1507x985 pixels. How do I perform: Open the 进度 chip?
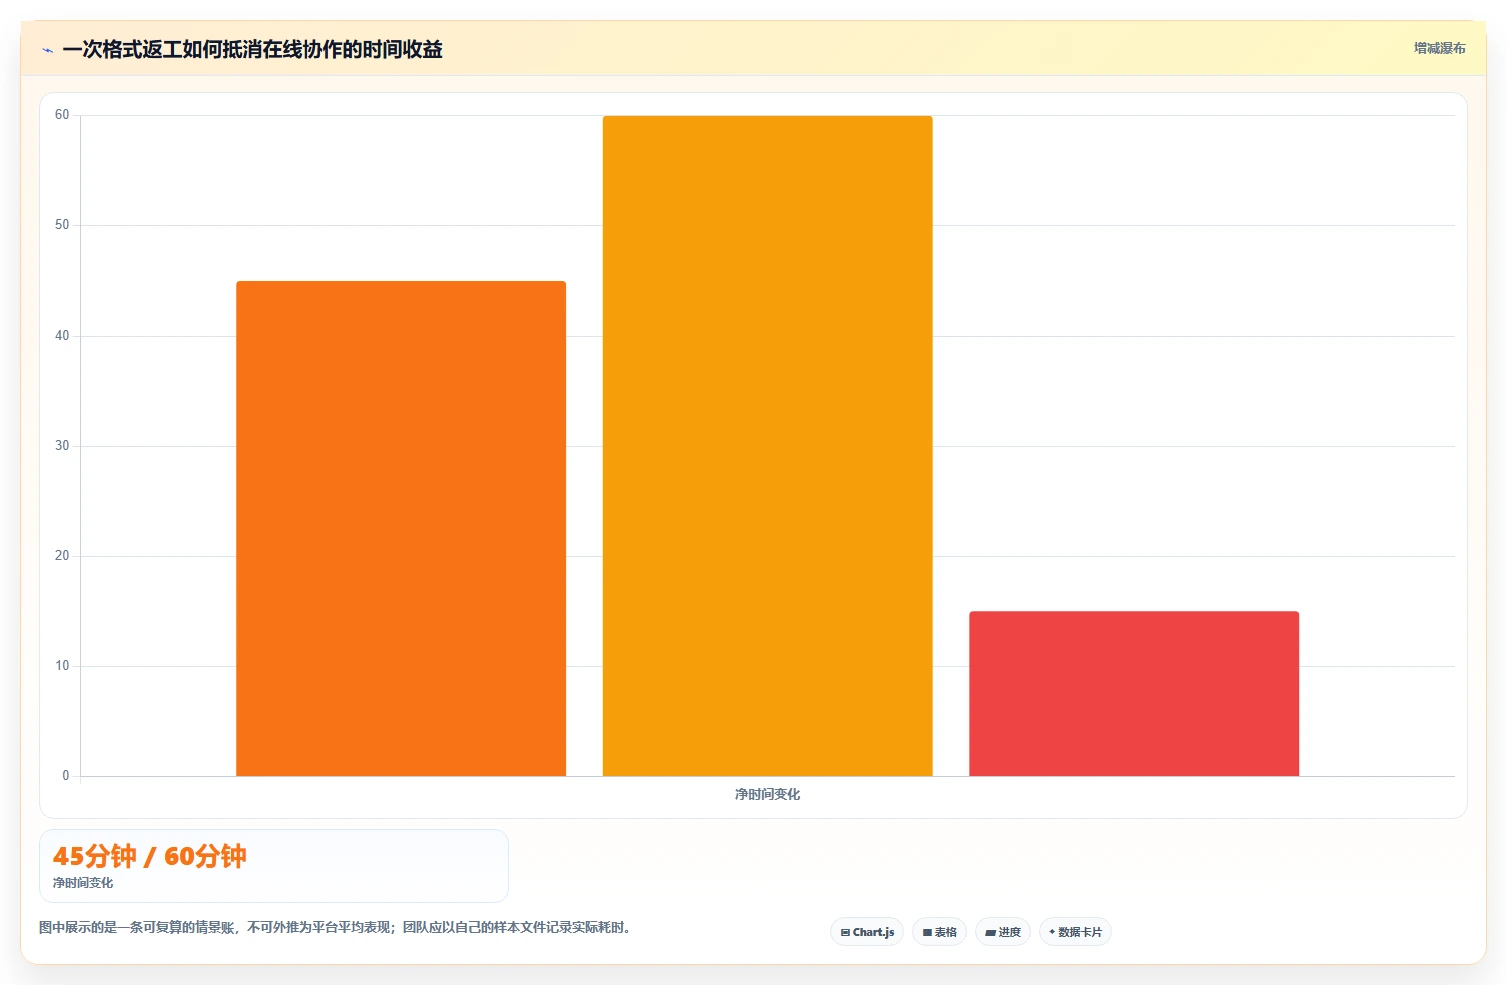point(1003,932)
